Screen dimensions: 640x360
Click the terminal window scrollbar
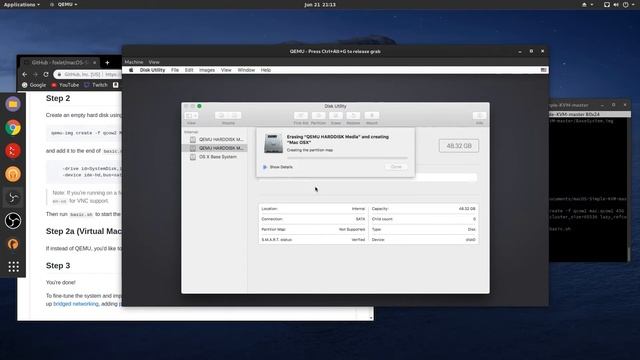point(629,253)
